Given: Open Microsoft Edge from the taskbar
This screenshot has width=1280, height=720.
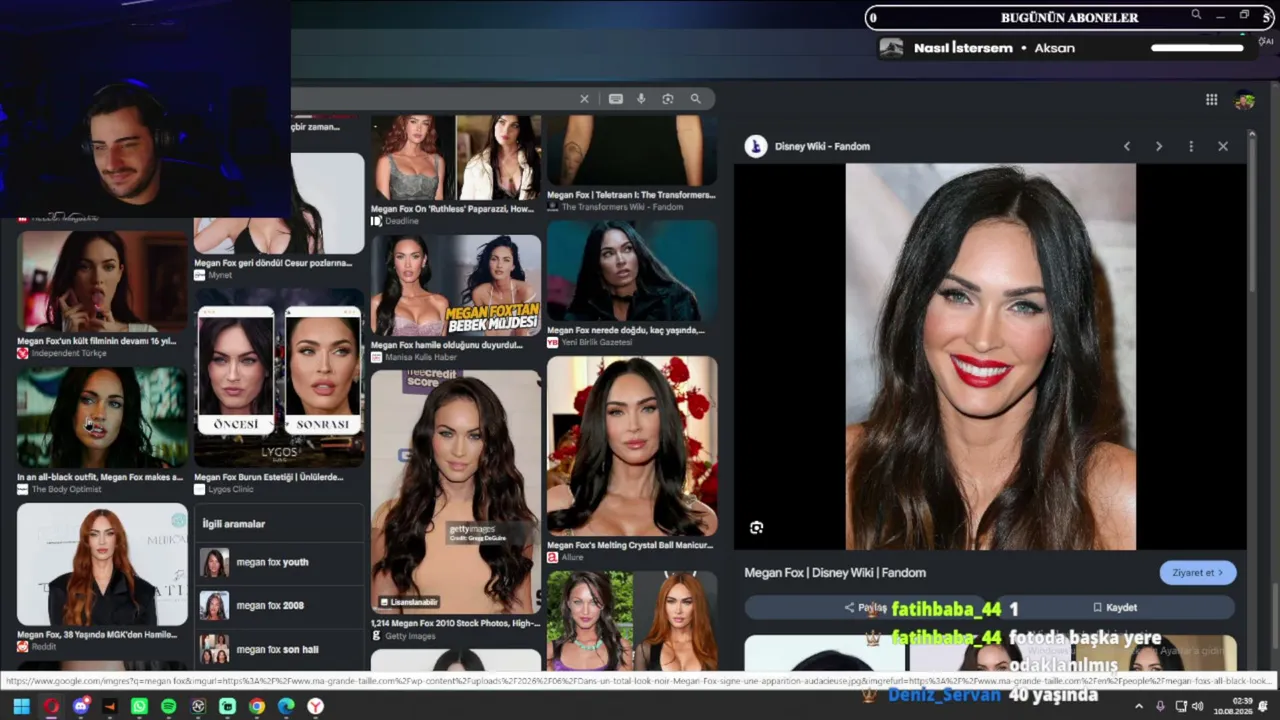Looking at the screenshot, I should (286, 706).
